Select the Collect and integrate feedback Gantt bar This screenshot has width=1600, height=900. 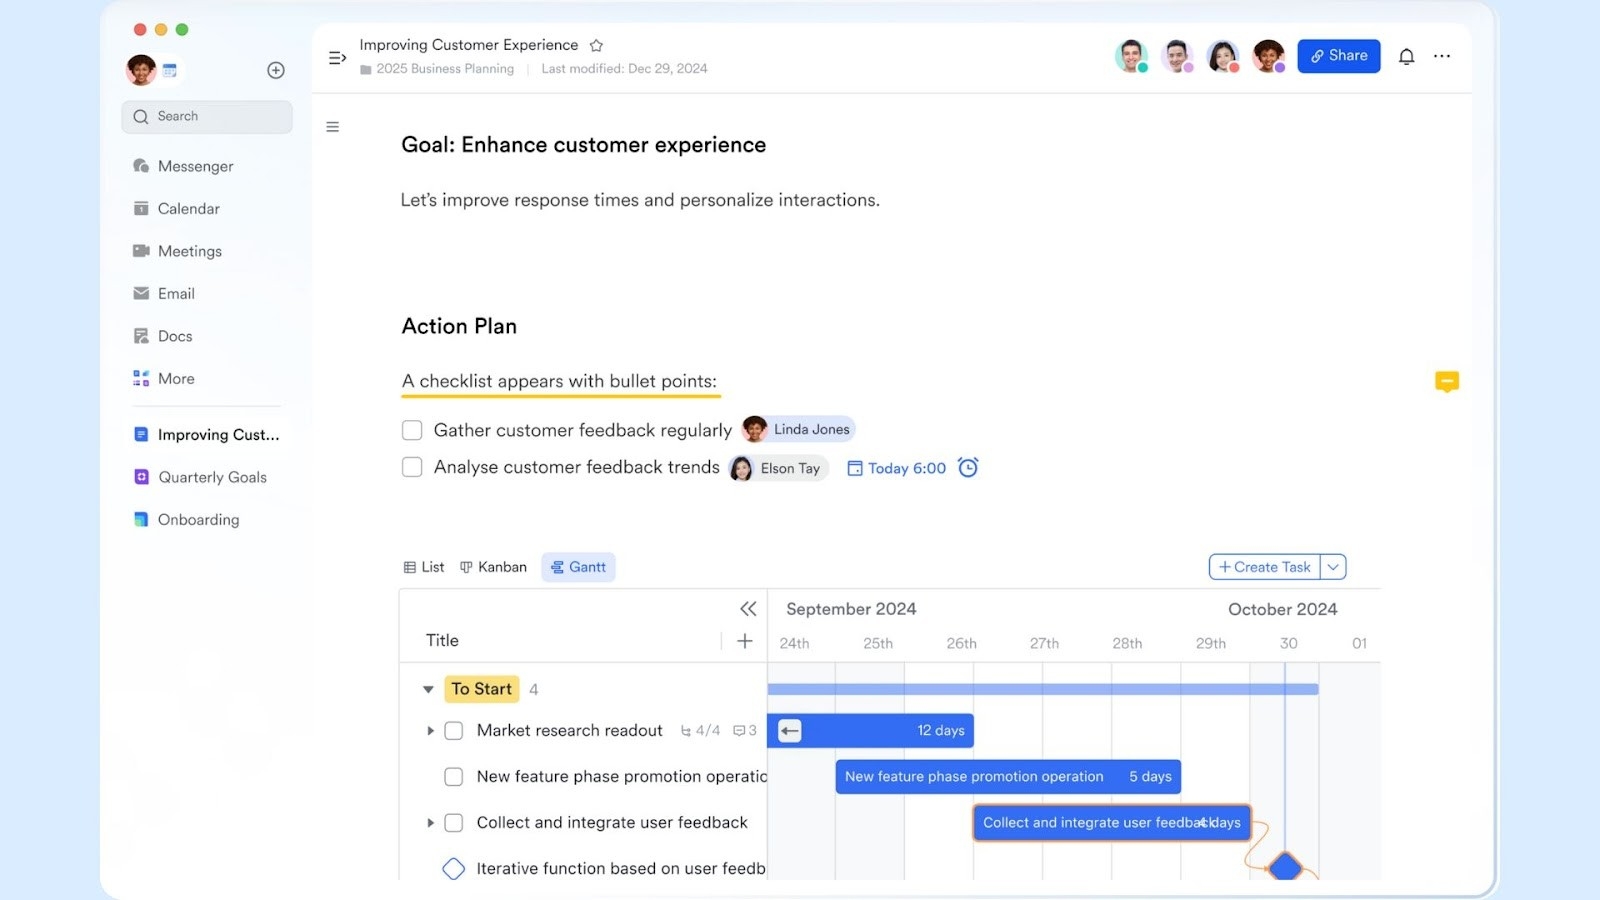click(1112, 823)
